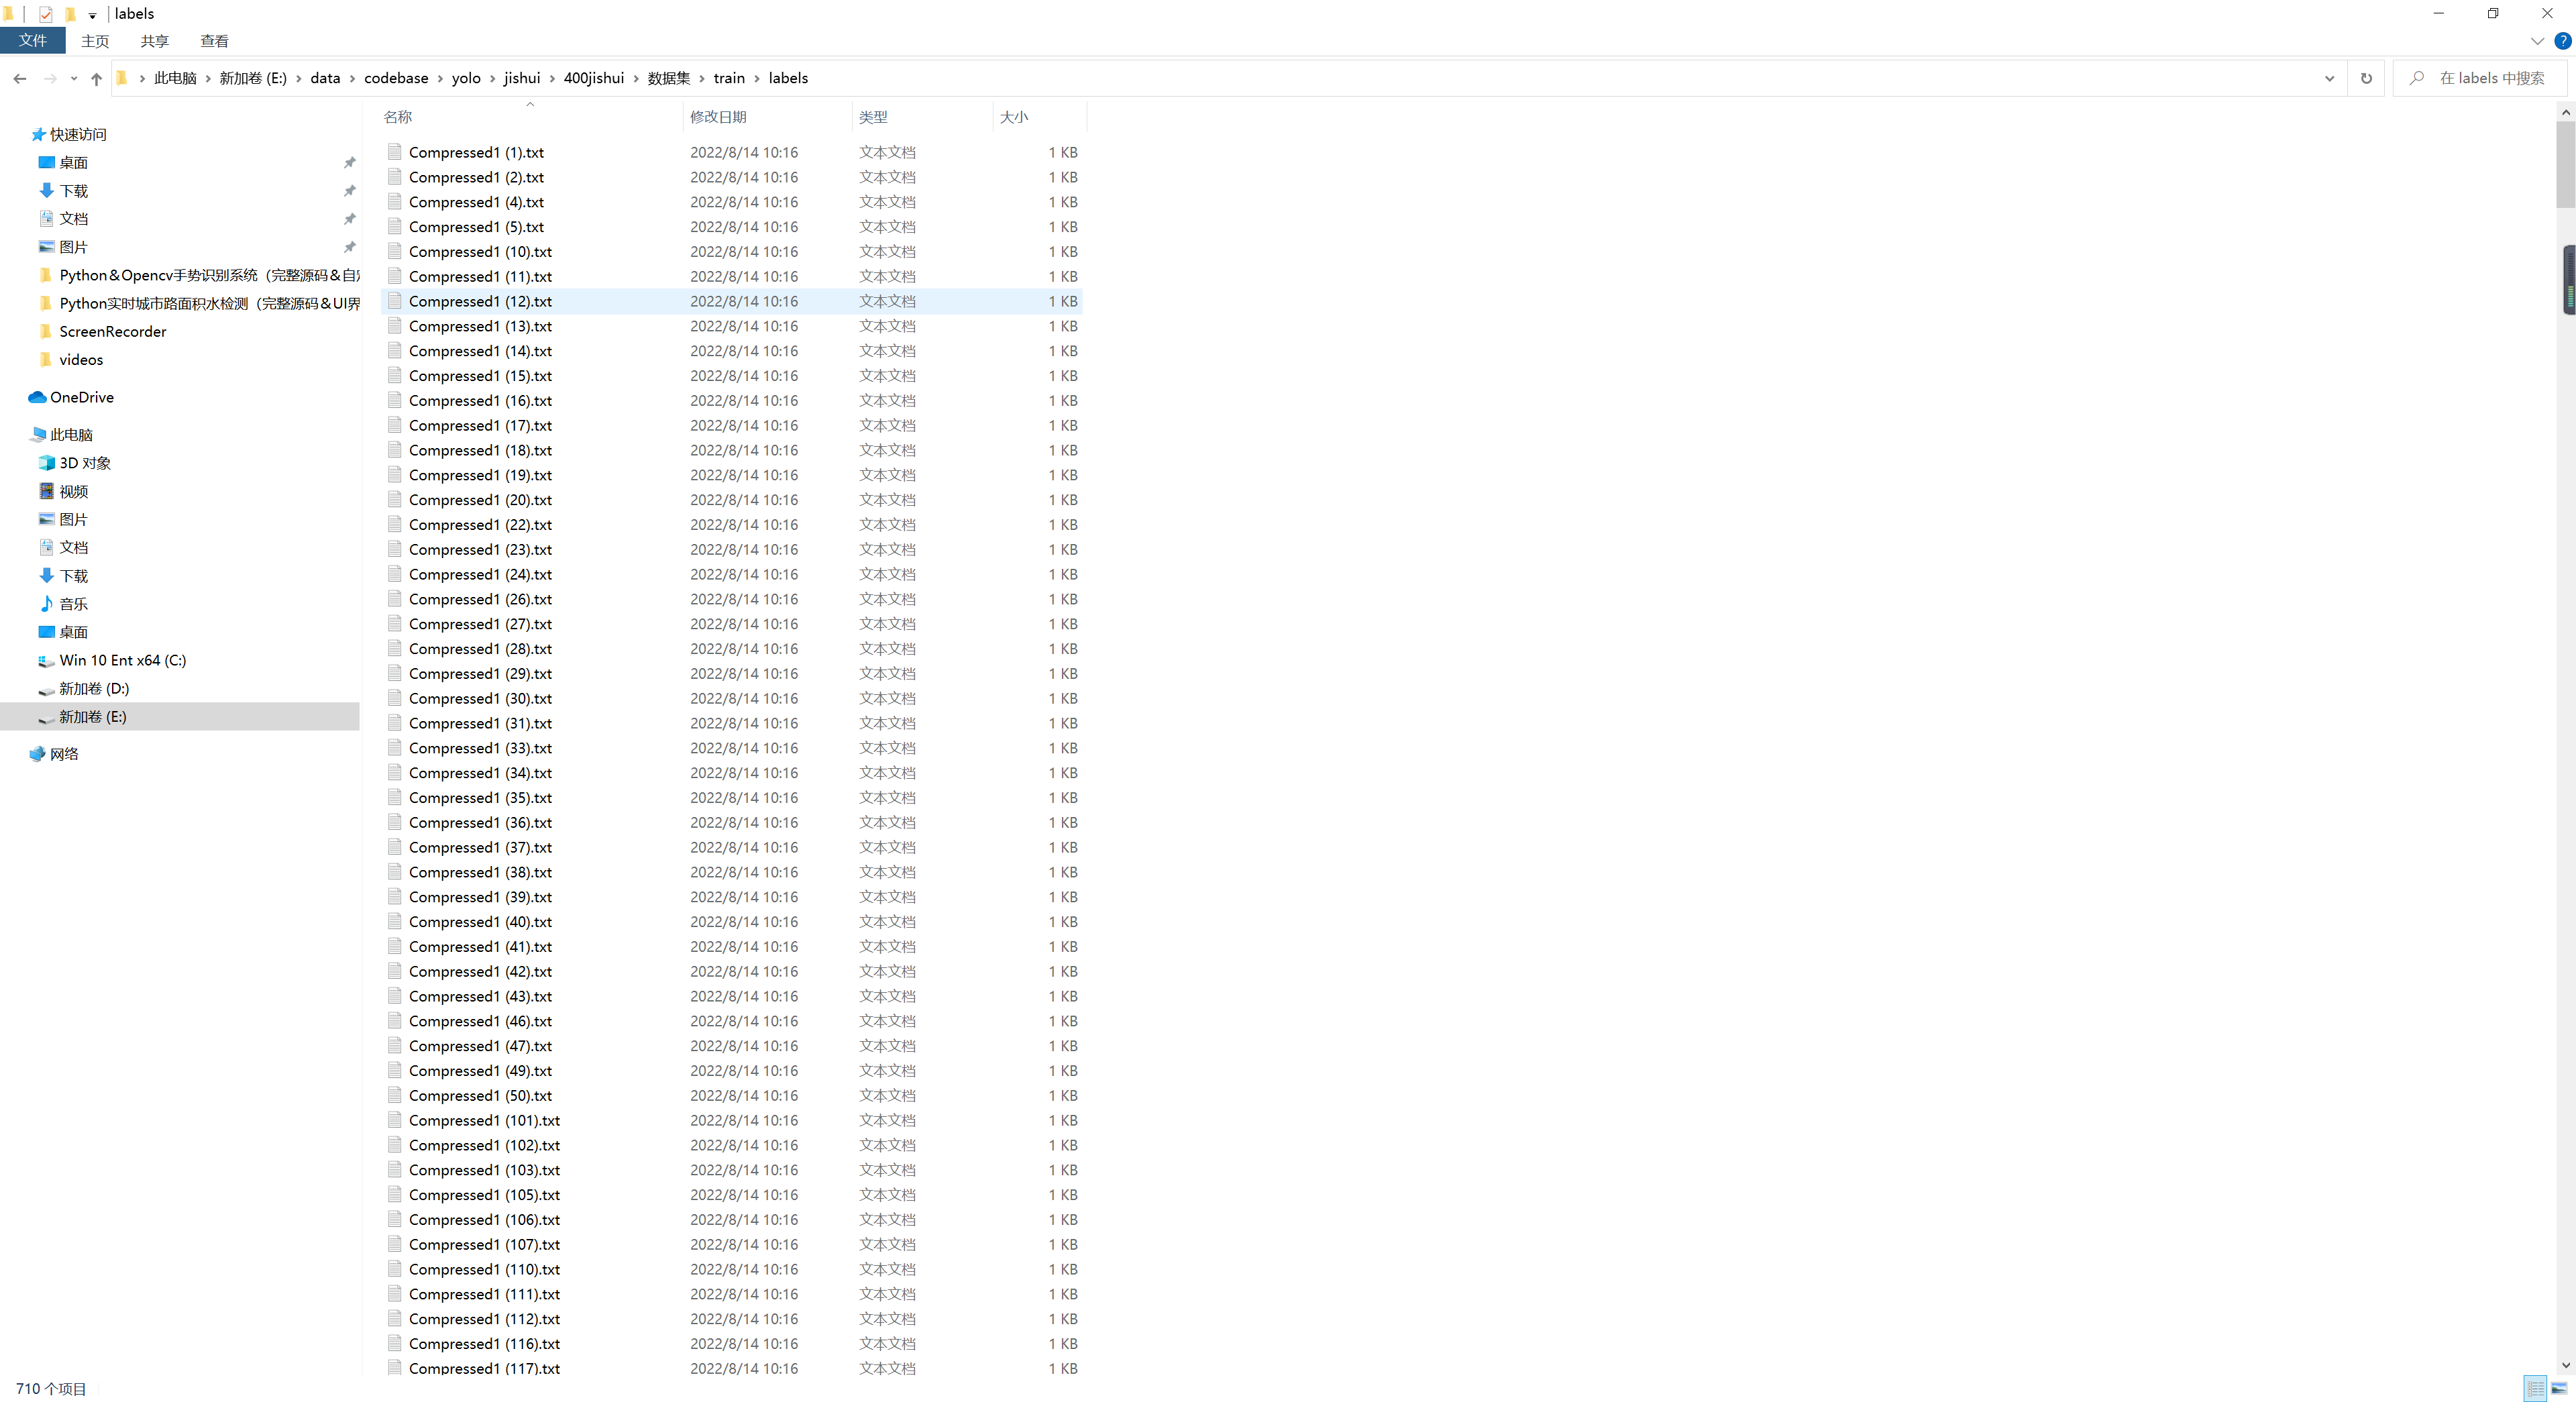Select 此电脑 in navigation pane
The width and height of the screenshot is (2576, 1402).
[71, 435]
